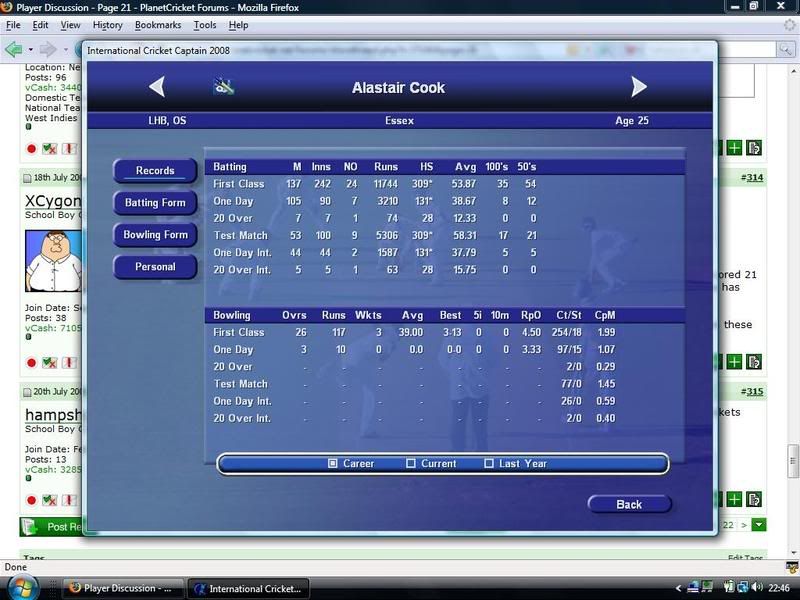Click the Back button in the game window

[x=629, y=504]
